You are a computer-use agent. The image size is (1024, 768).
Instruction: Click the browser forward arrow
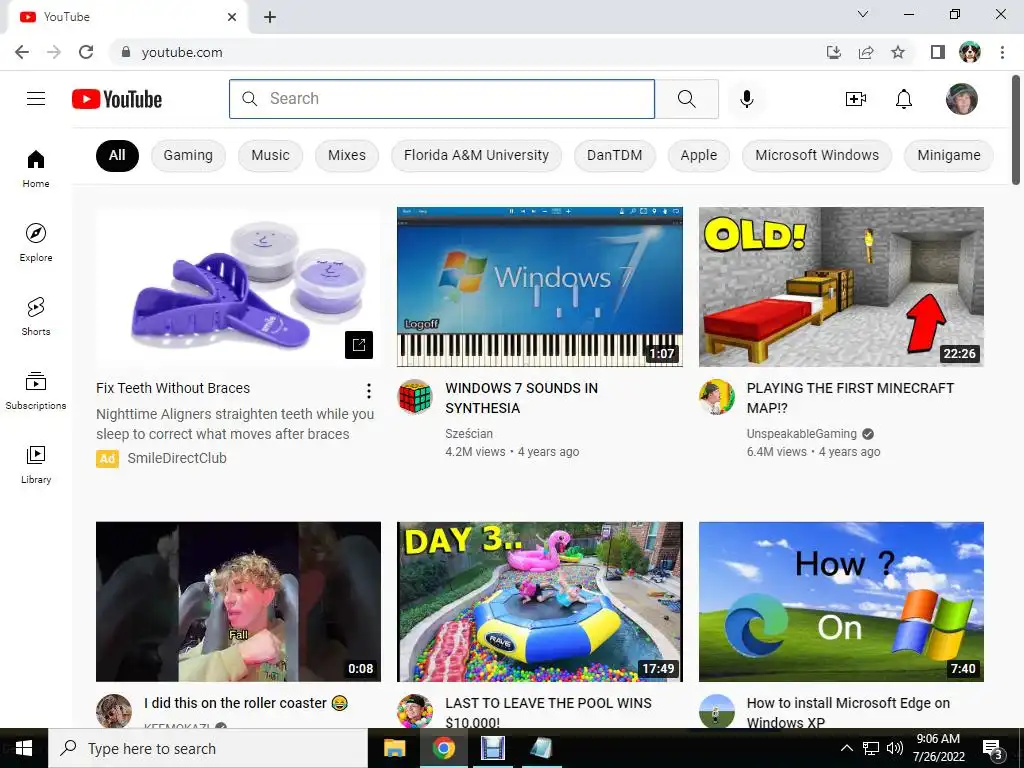54,52
